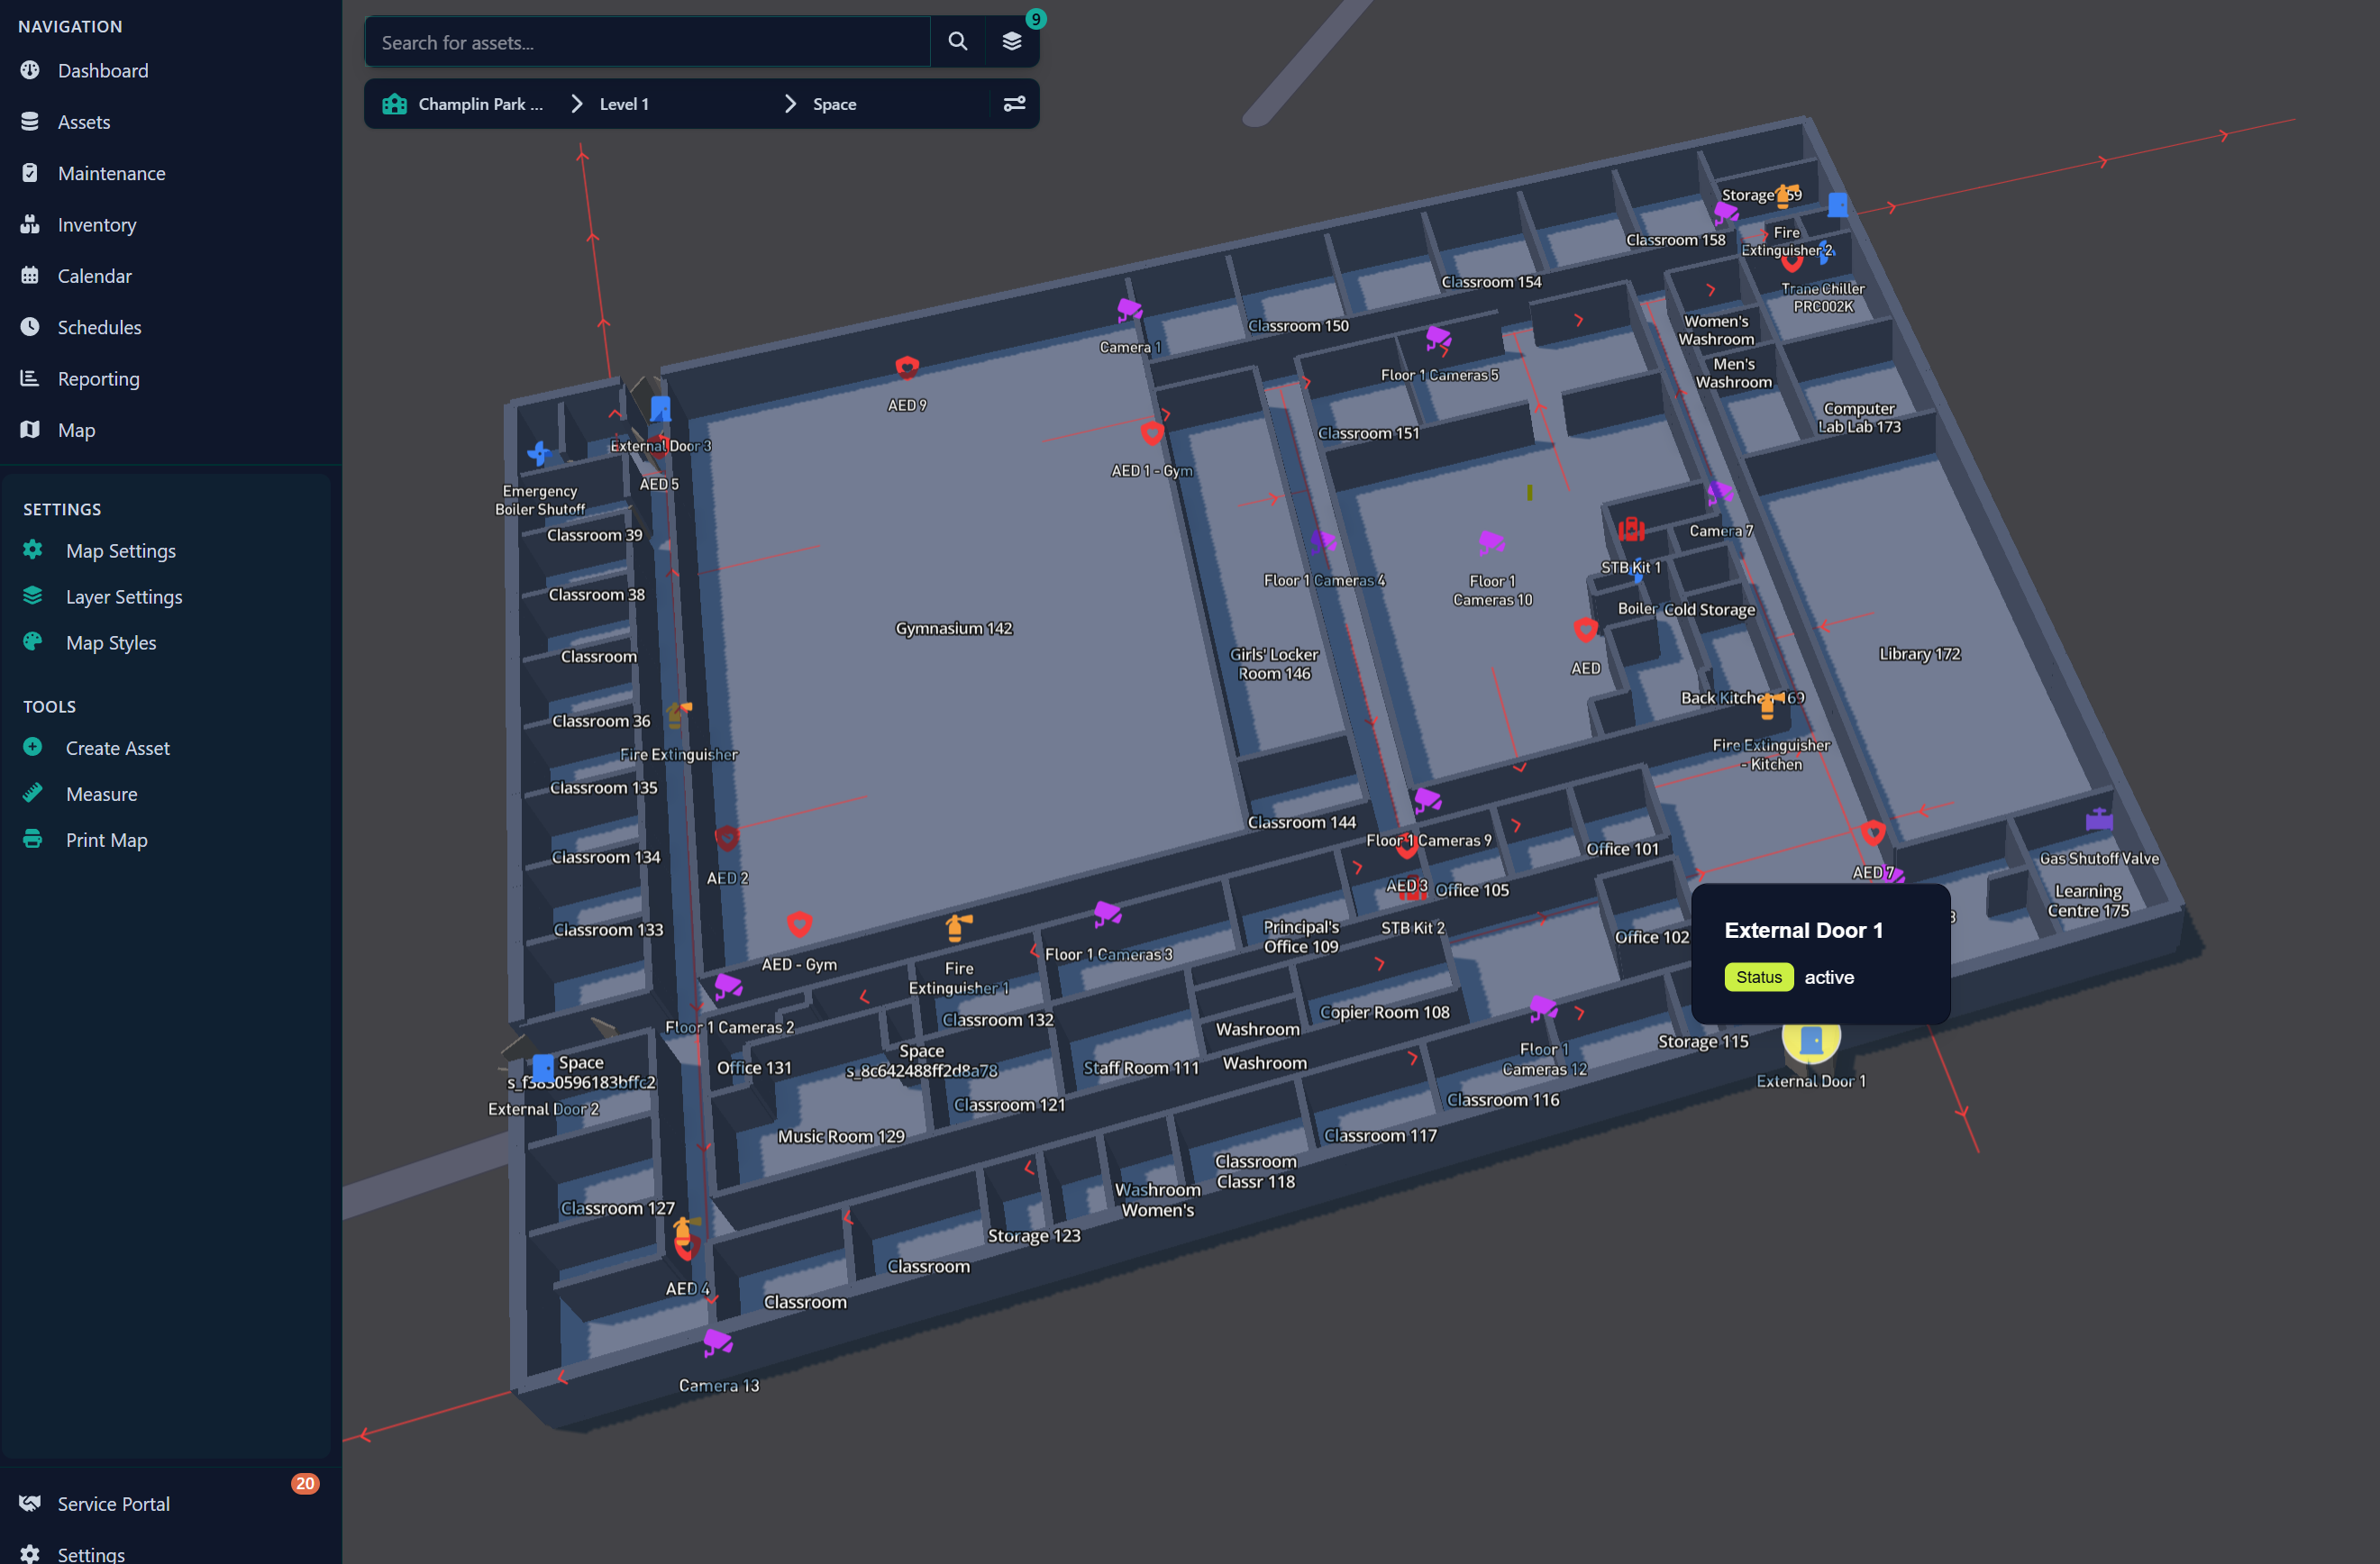This screenshot has width=2380, height=1564.
Task: Open the Dashboard page
Action: (x=102, y=71)
